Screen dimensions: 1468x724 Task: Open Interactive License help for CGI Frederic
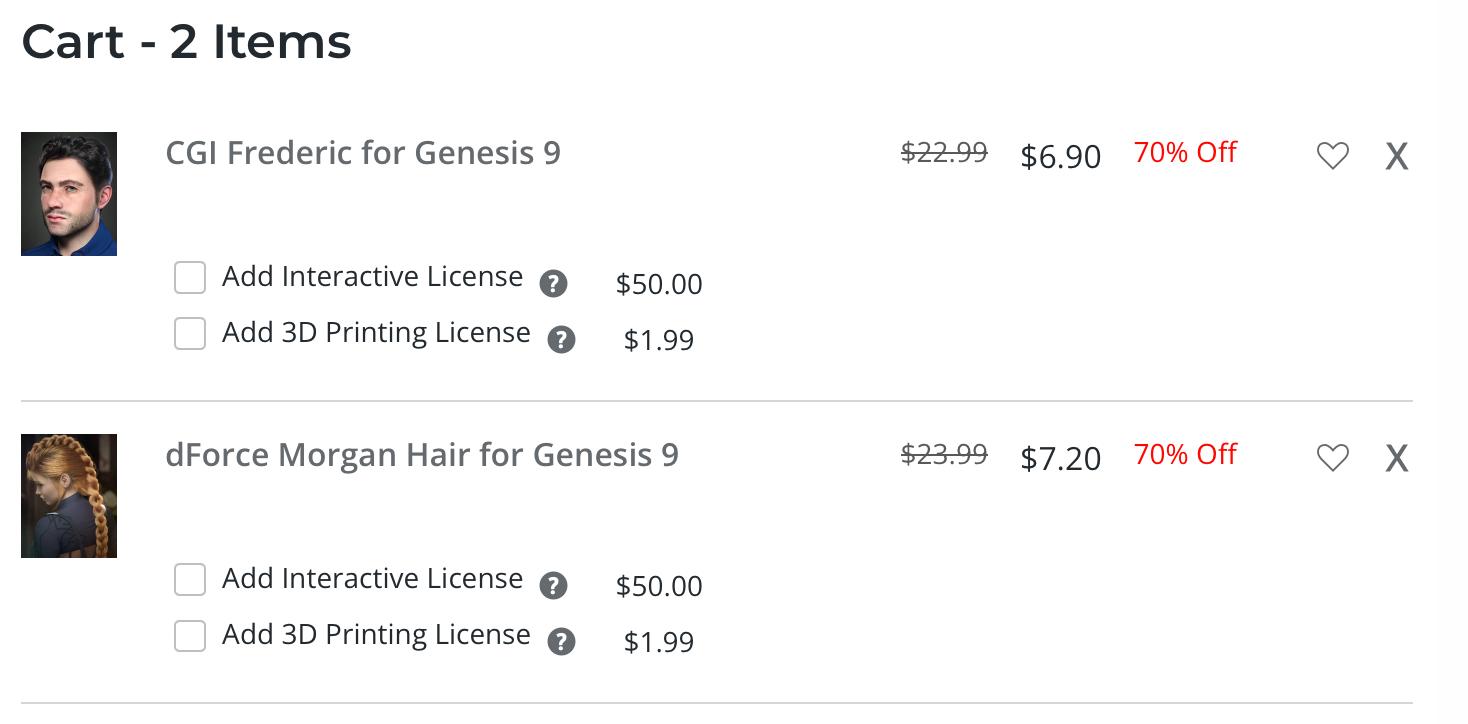click(x=553, y=284)
